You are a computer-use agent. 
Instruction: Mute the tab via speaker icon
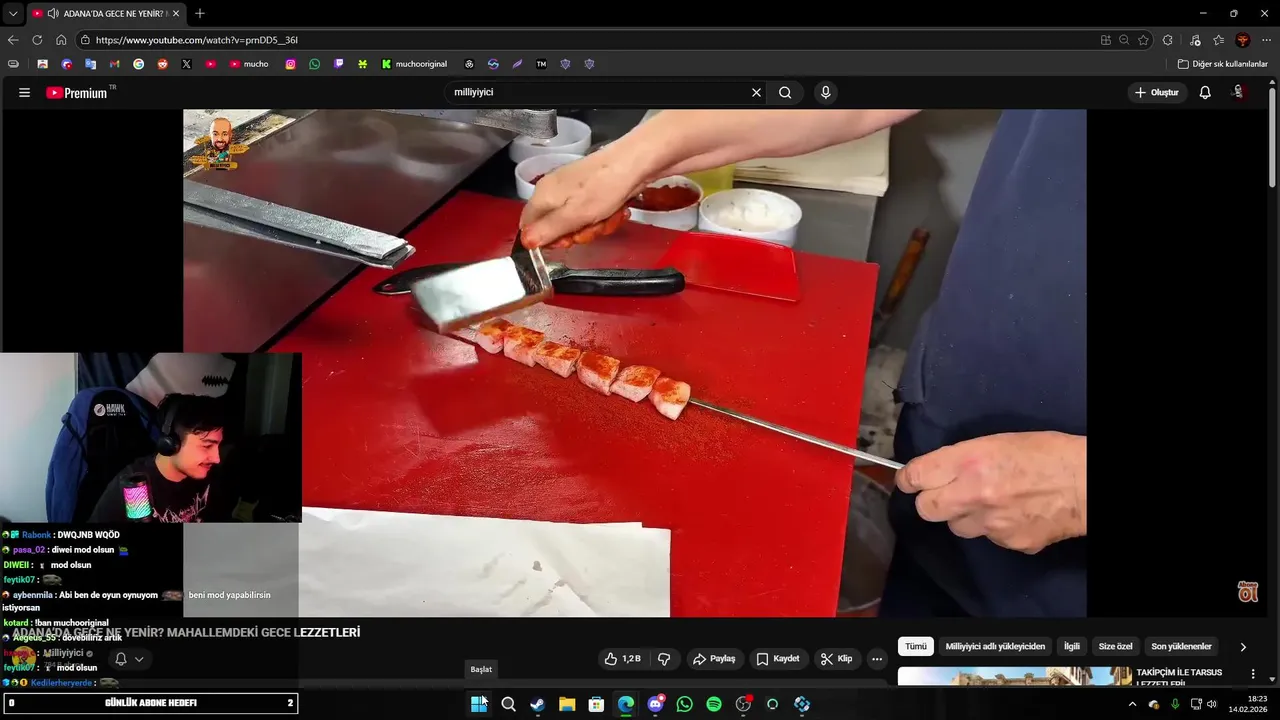coord(52,13)
